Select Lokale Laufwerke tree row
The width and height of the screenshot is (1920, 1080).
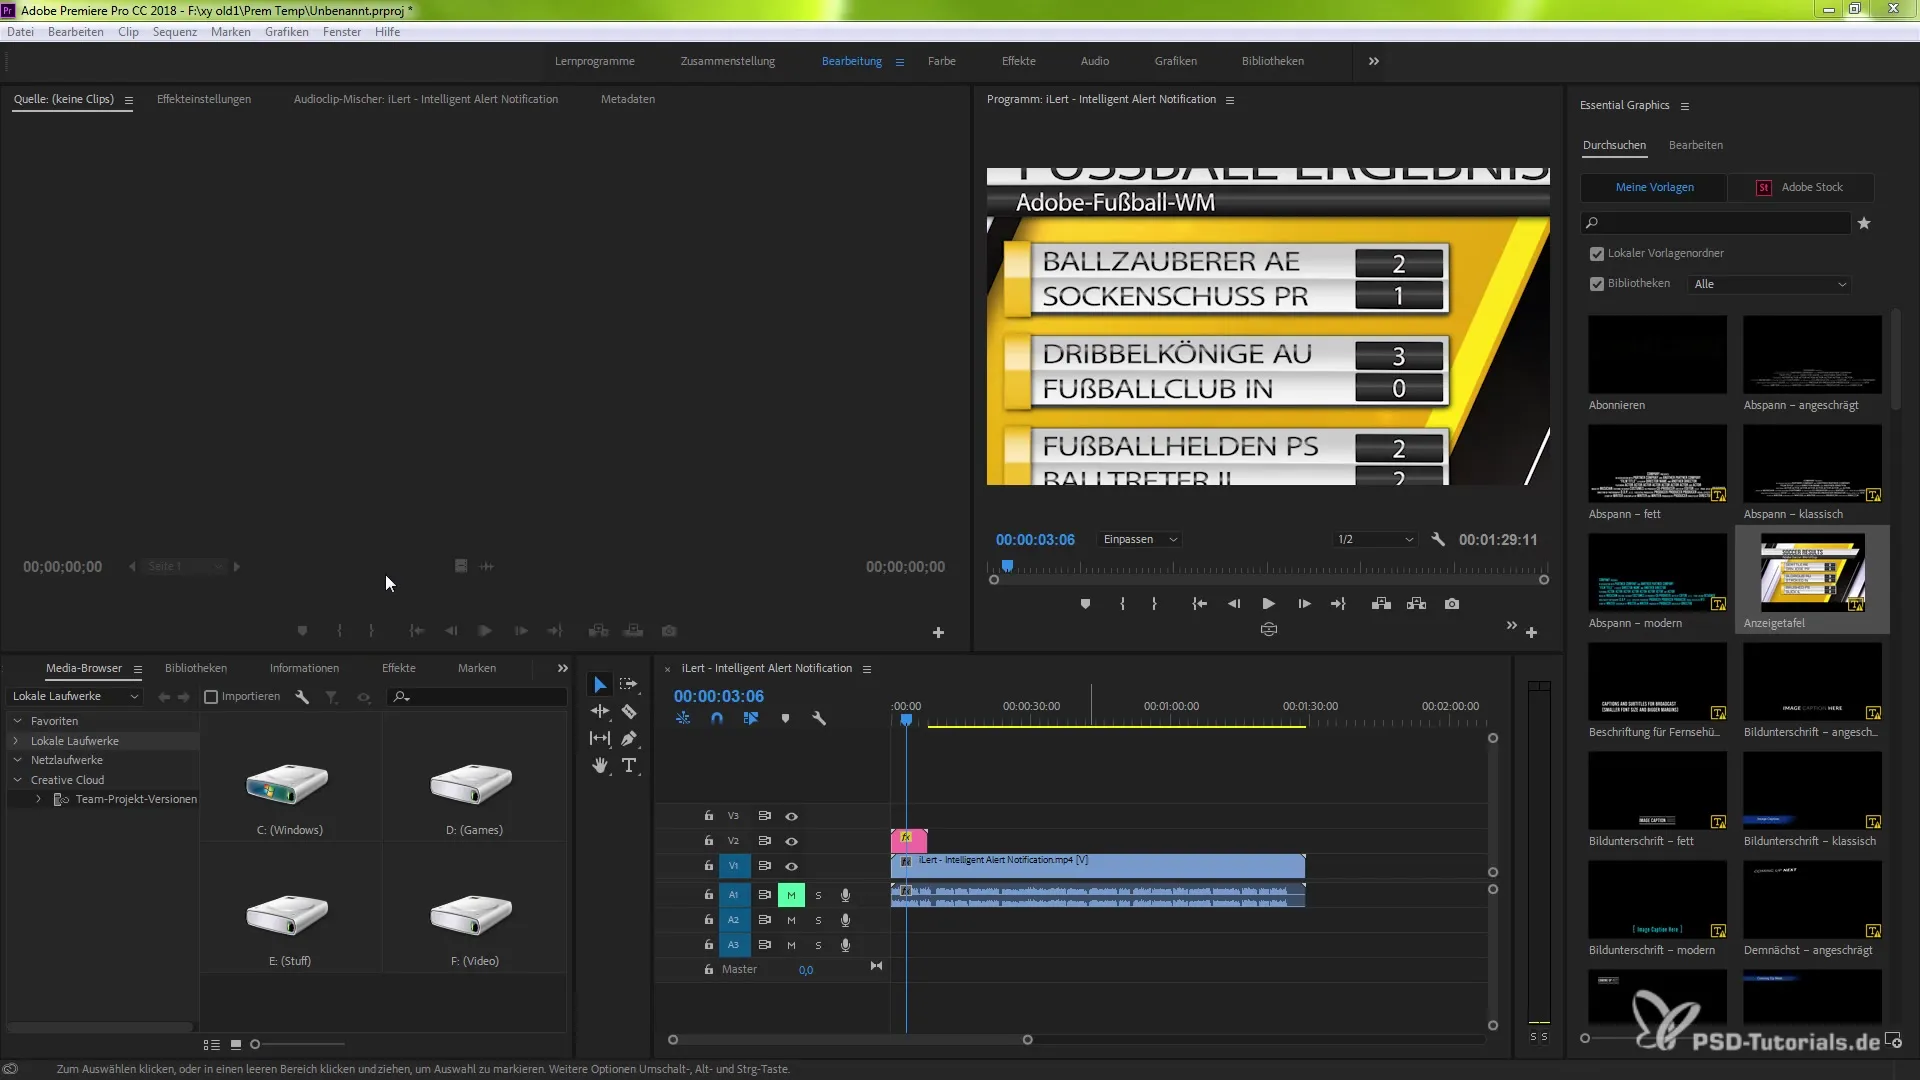[103, 741]
